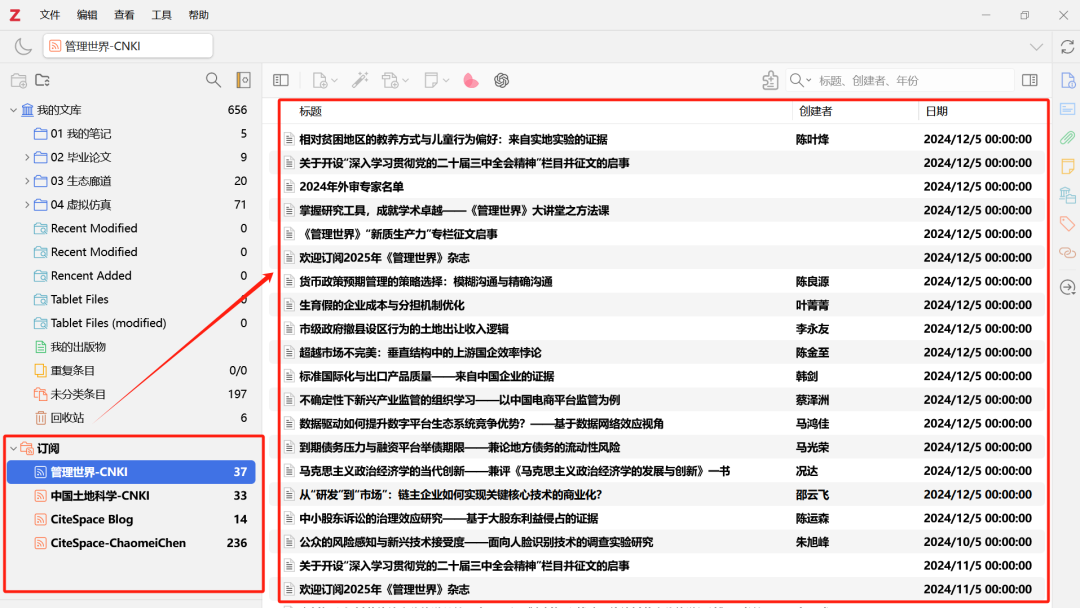Image resolution: width=1080 pixels, height=608 pixels.
Task: Toggle the item pane visibility button
Action: click(1029, 80)
